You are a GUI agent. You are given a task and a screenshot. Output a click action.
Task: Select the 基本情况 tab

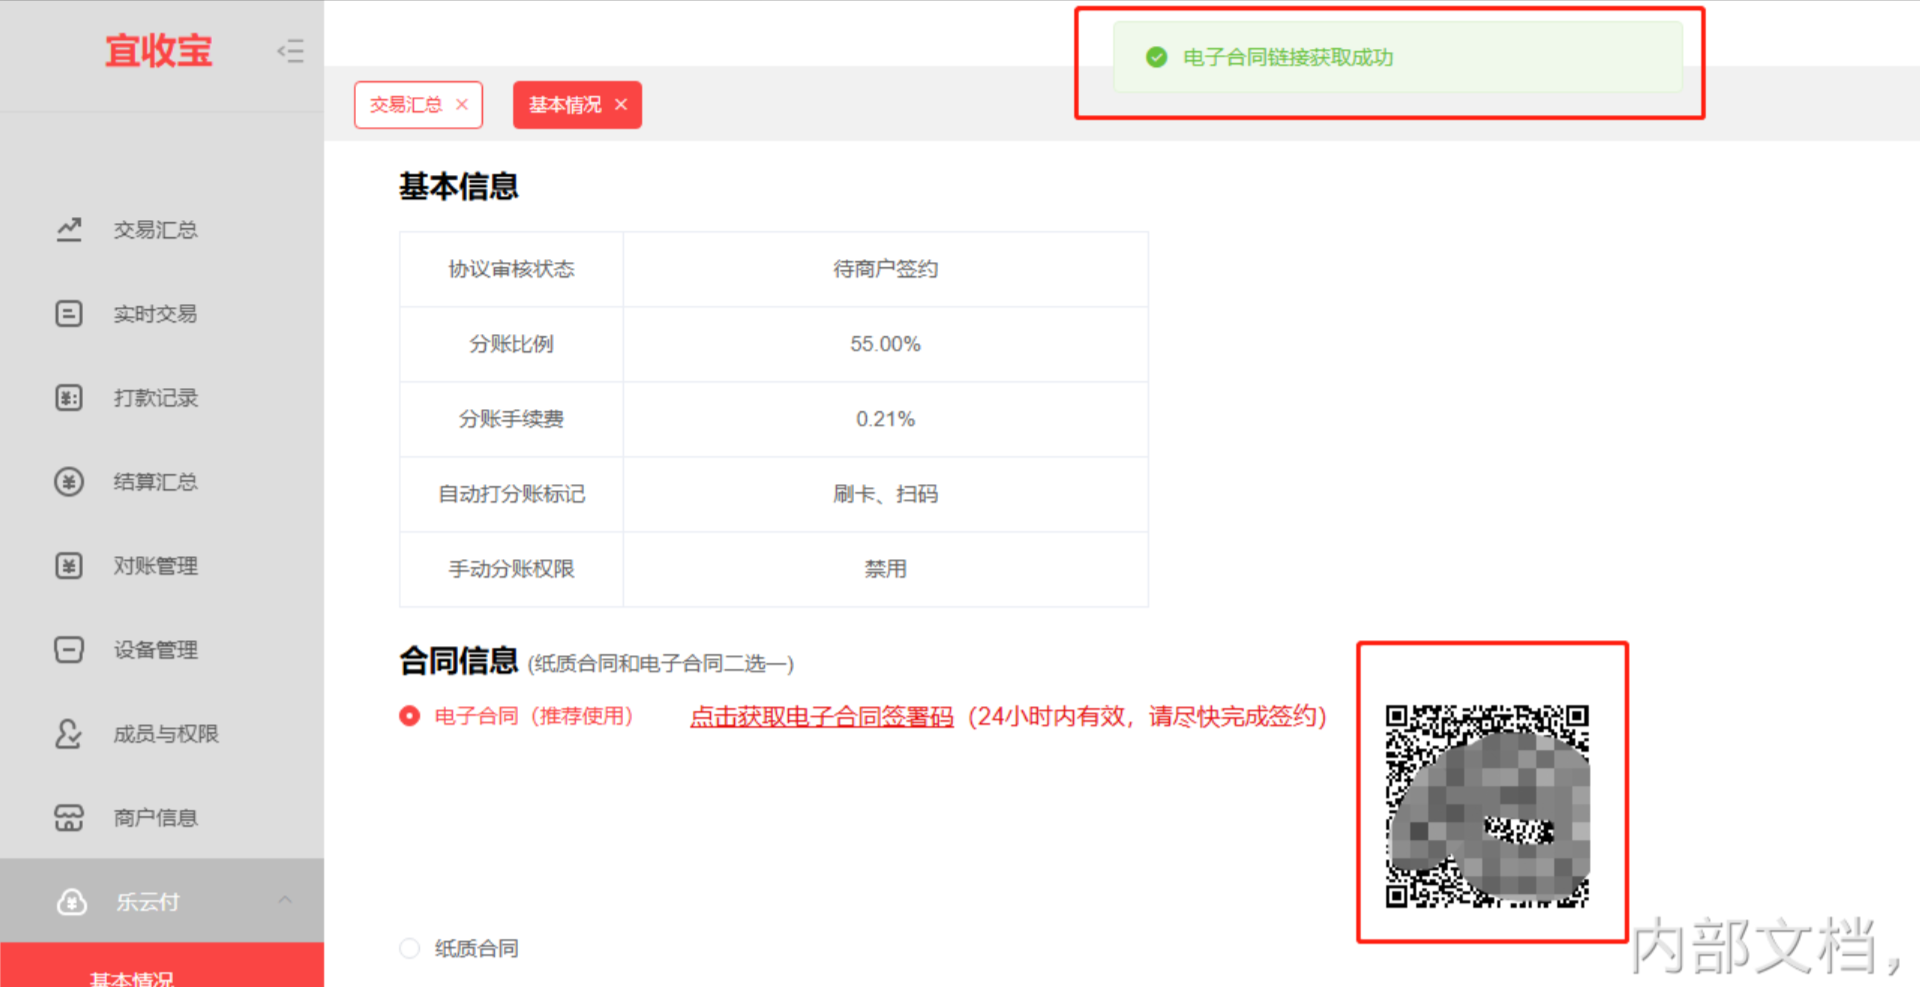[565, 105]
